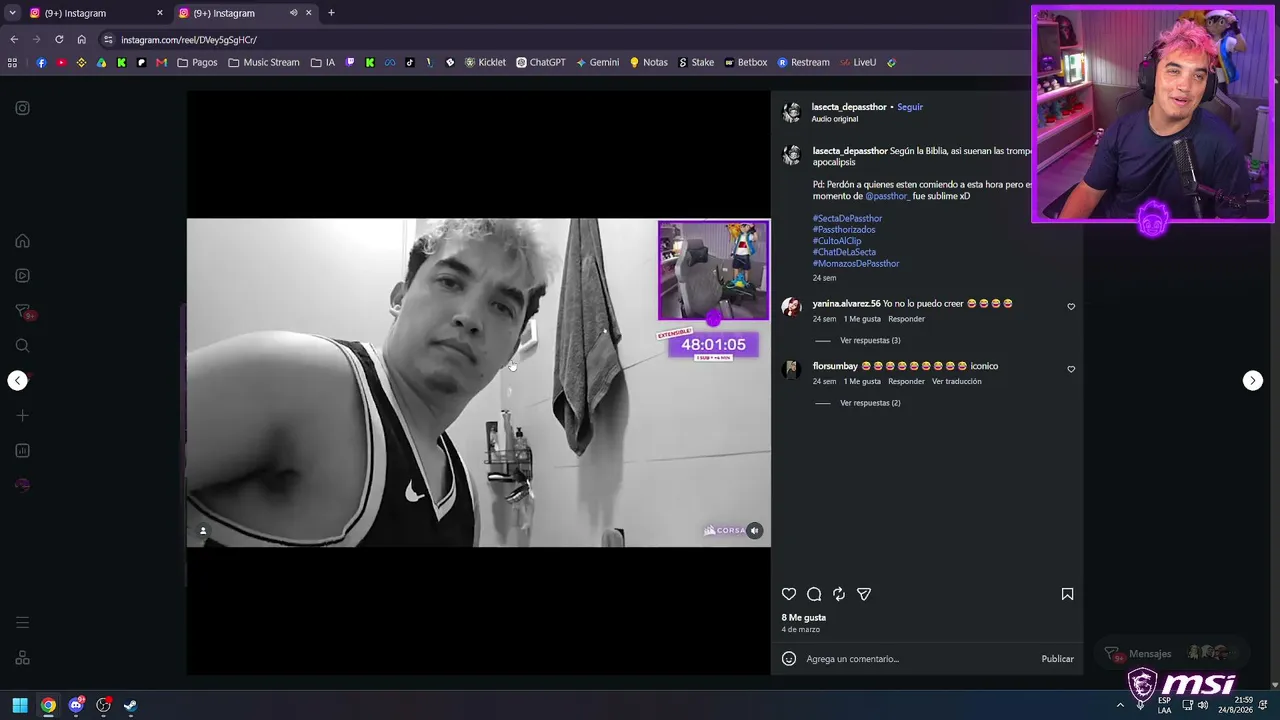This screenshot has width=1280, height=720.
Task: Reload the page in Chrome
Action: coord(59,40)
